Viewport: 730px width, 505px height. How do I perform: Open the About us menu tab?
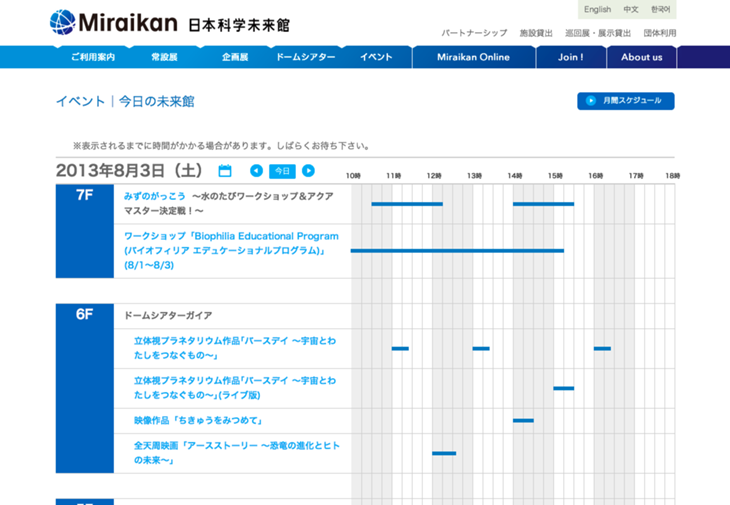[x=642, y=57]
